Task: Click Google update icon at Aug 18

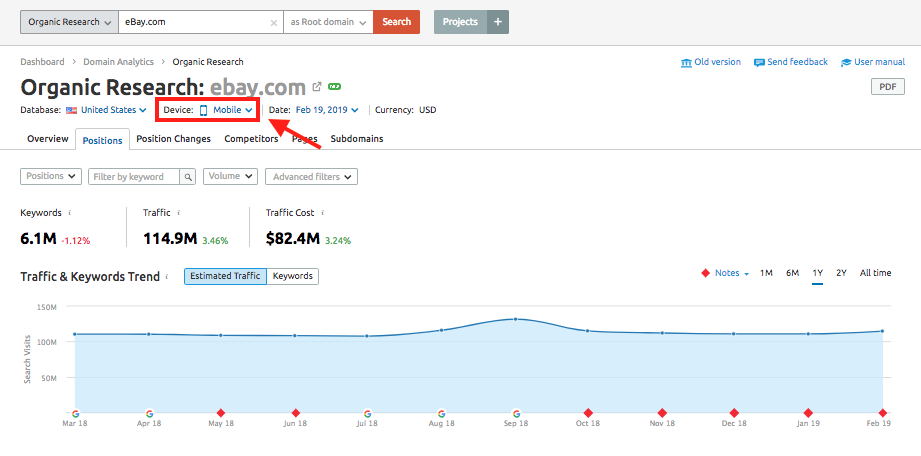Action: [441, 413]
